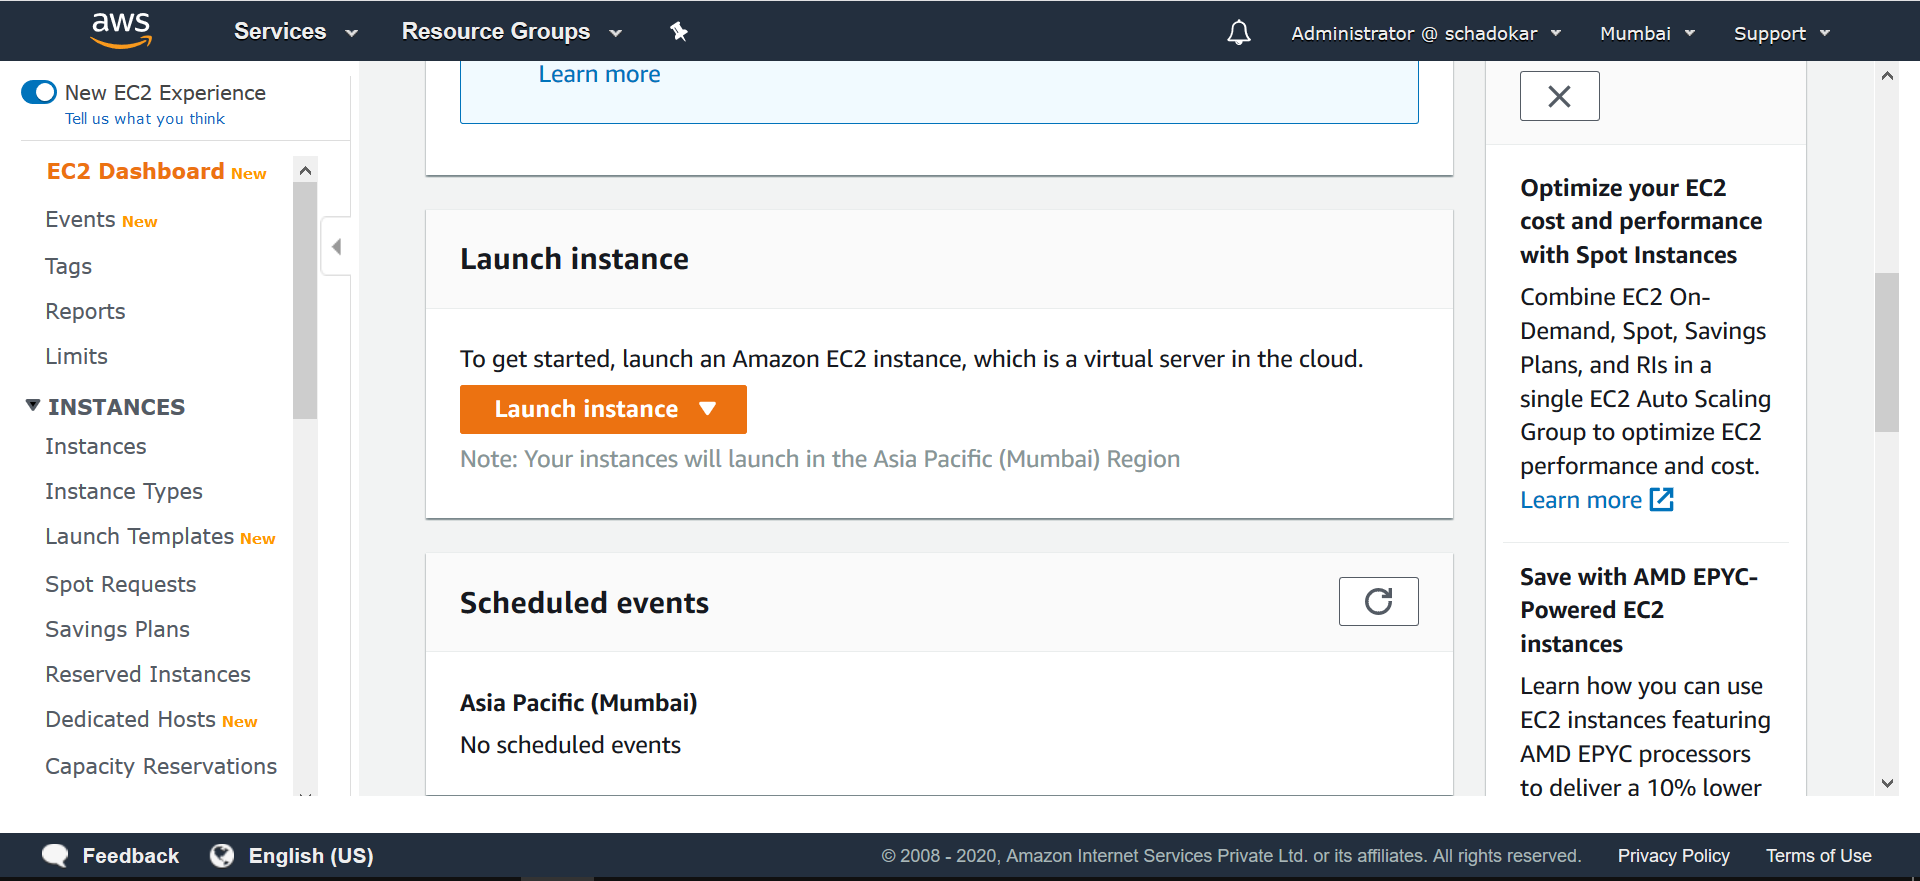Refresh the Scheduled events panel
This screenshot has width=1920, height=881.
(x=1378, y=601)
